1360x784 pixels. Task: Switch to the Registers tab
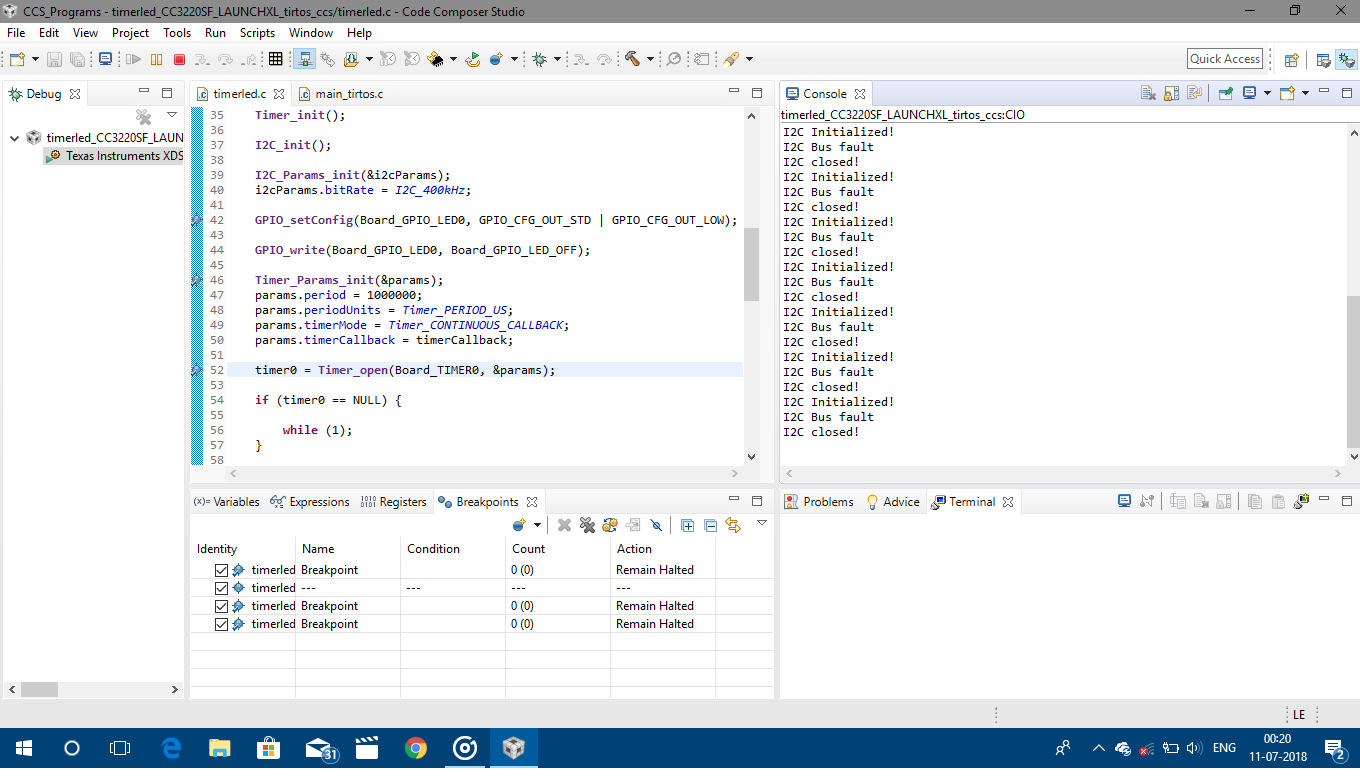[402, 502]
